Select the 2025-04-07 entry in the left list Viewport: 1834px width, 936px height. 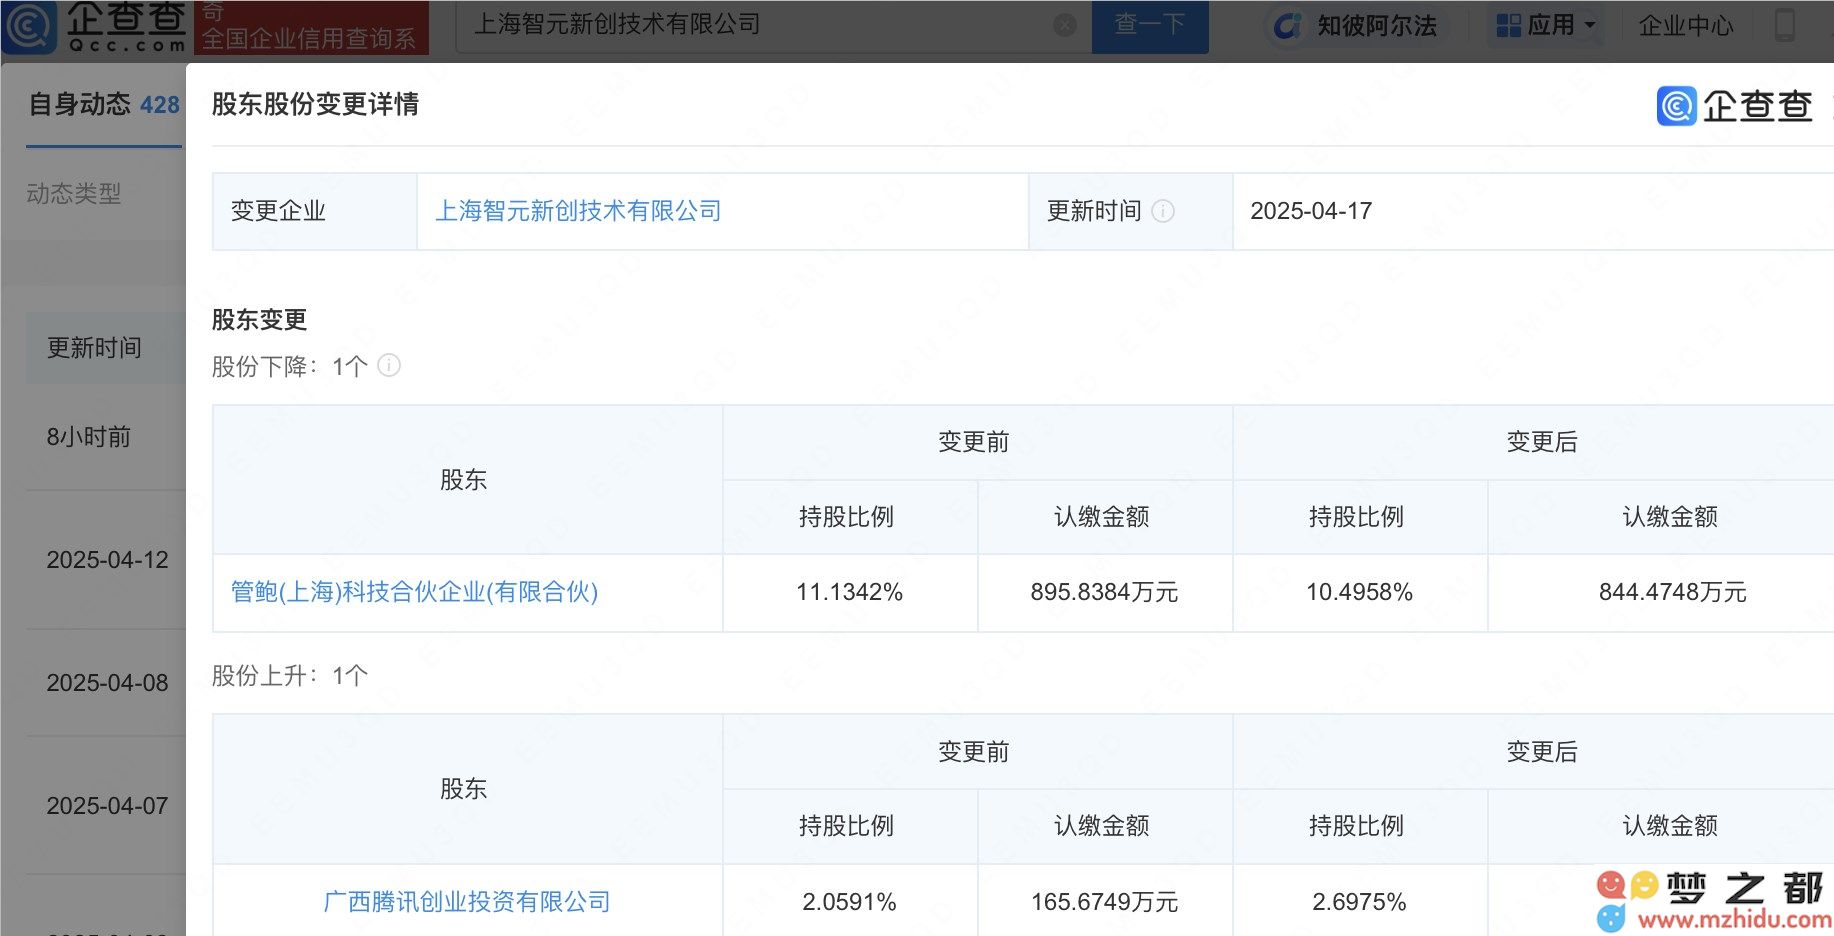click(107, 806)
